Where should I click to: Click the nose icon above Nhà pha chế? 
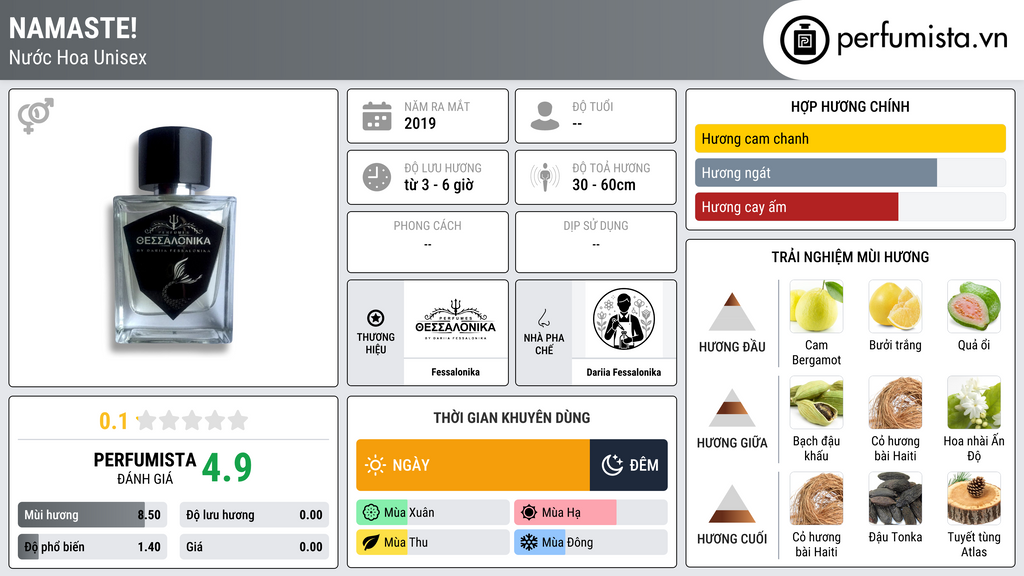(543, 318)
